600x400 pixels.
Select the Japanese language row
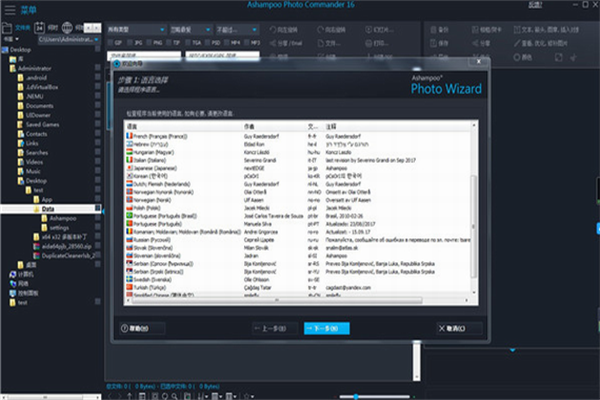[298, 168]
